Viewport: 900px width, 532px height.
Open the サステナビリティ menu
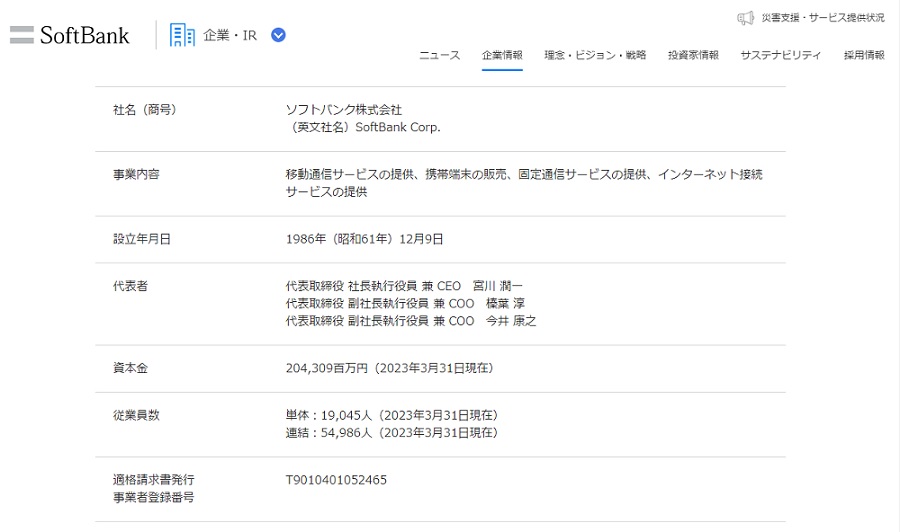click(781, 55)
